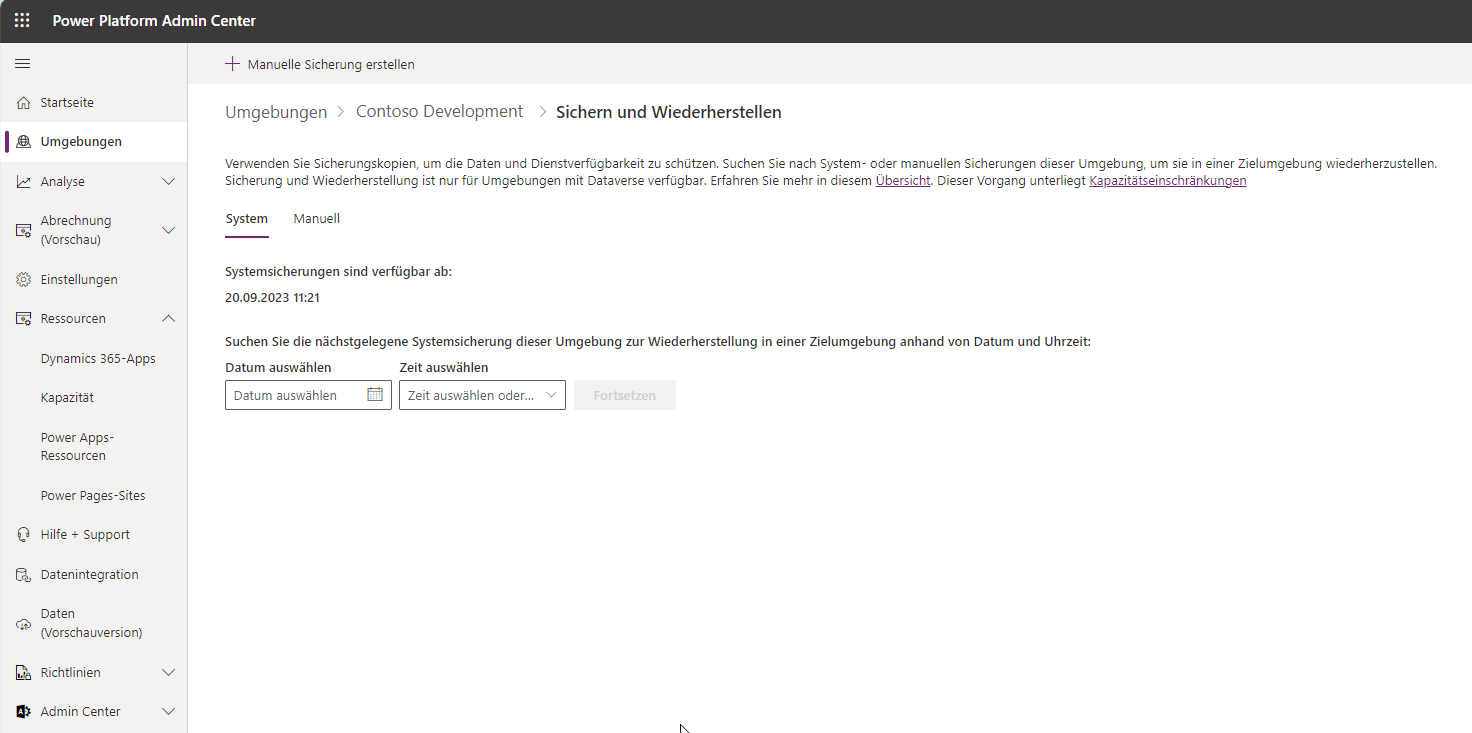Click the Startseite home icon
Screen dimensions: 1472x733
[x=24, y=103]
